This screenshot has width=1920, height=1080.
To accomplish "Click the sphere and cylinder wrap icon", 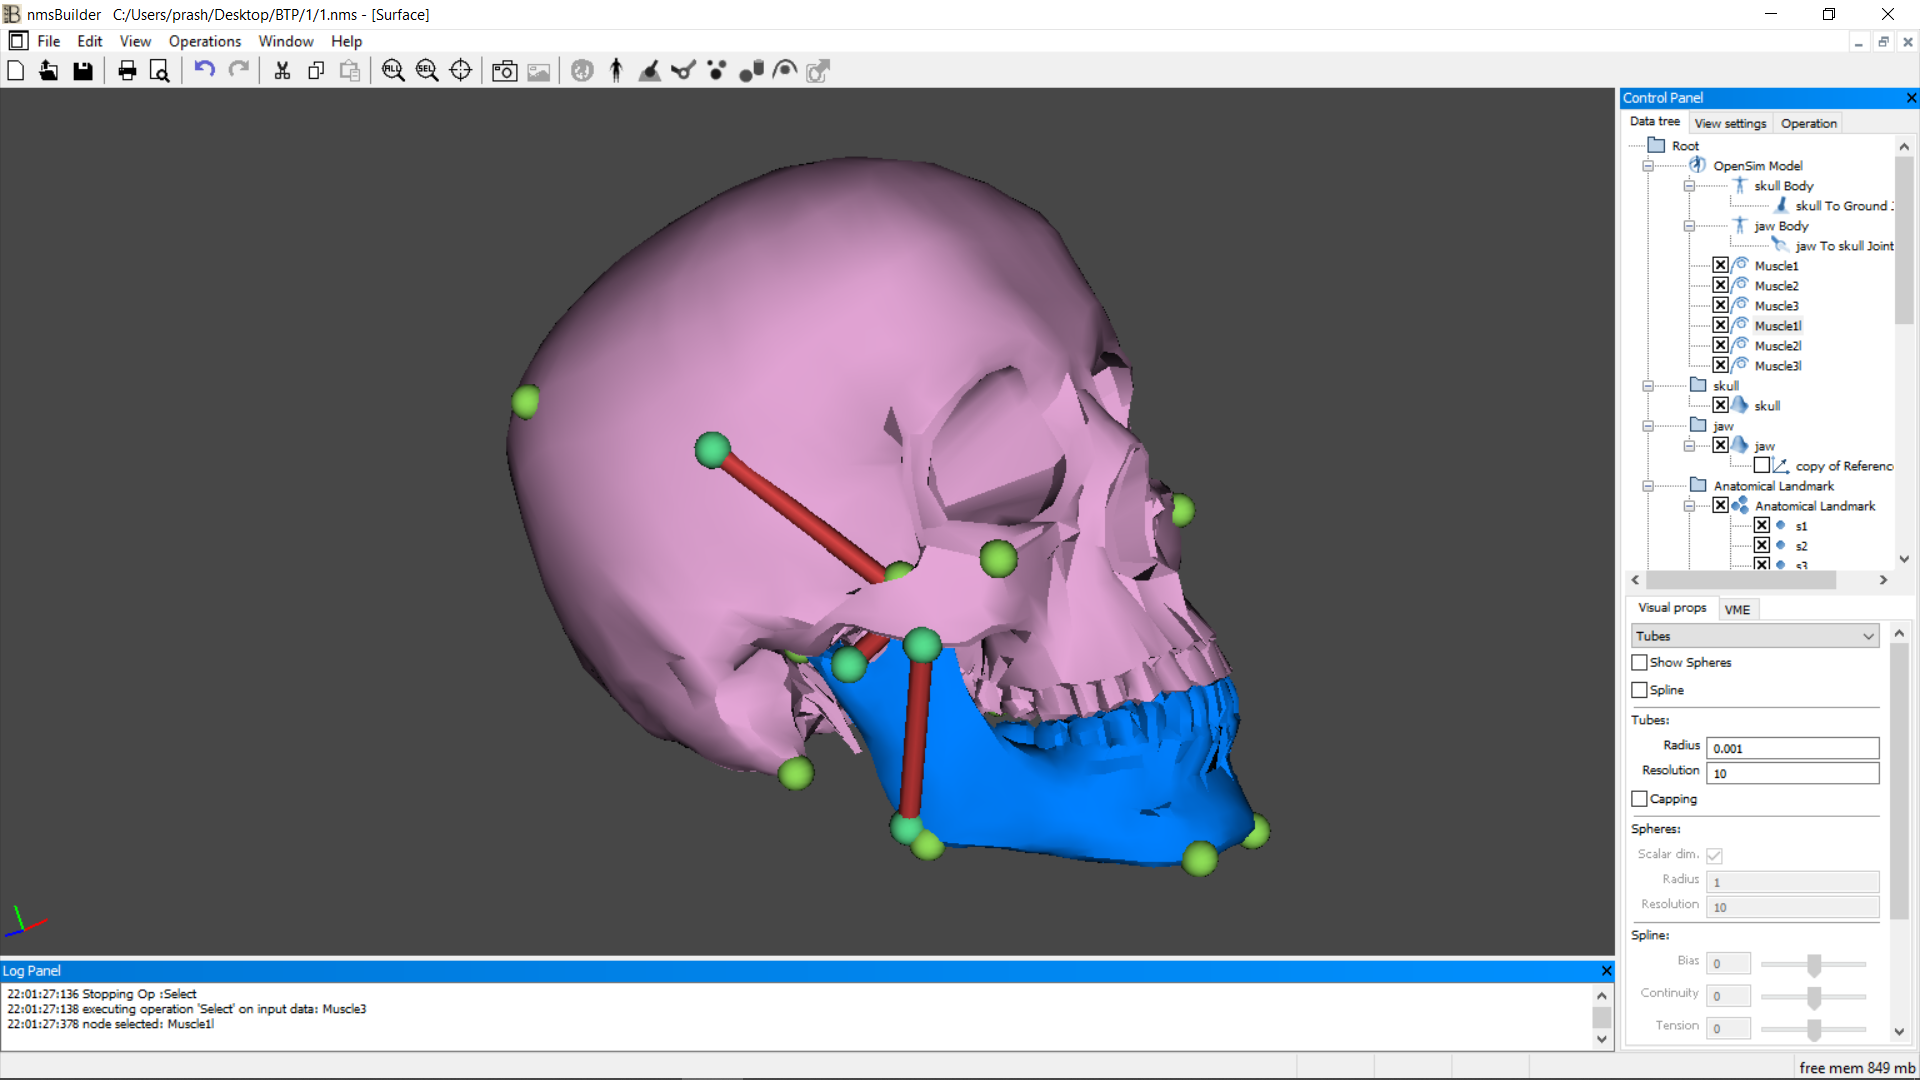I will (752, 71).
